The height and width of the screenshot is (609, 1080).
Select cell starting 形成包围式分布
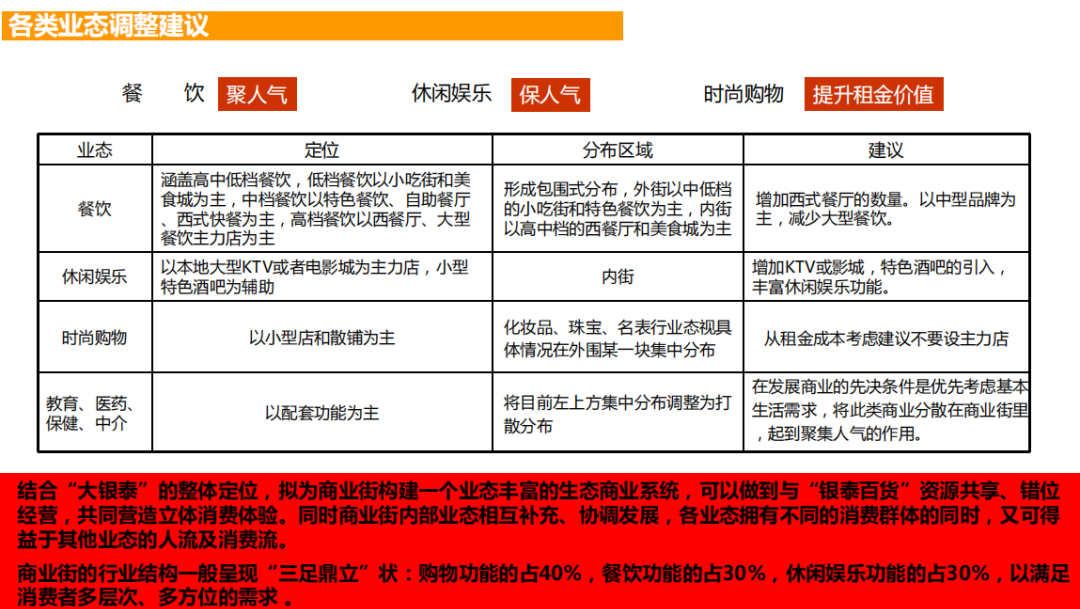click(618, 208)
